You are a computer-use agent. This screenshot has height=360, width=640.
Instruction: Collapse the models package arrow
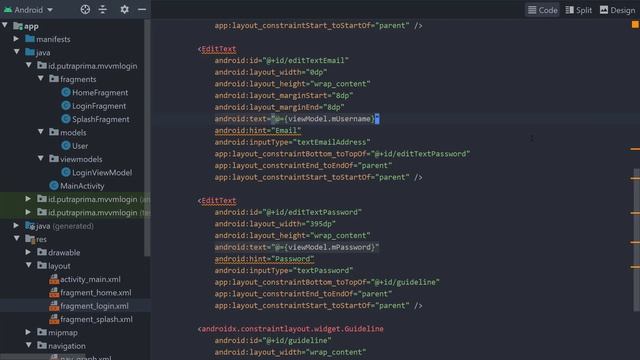point(41,132)
